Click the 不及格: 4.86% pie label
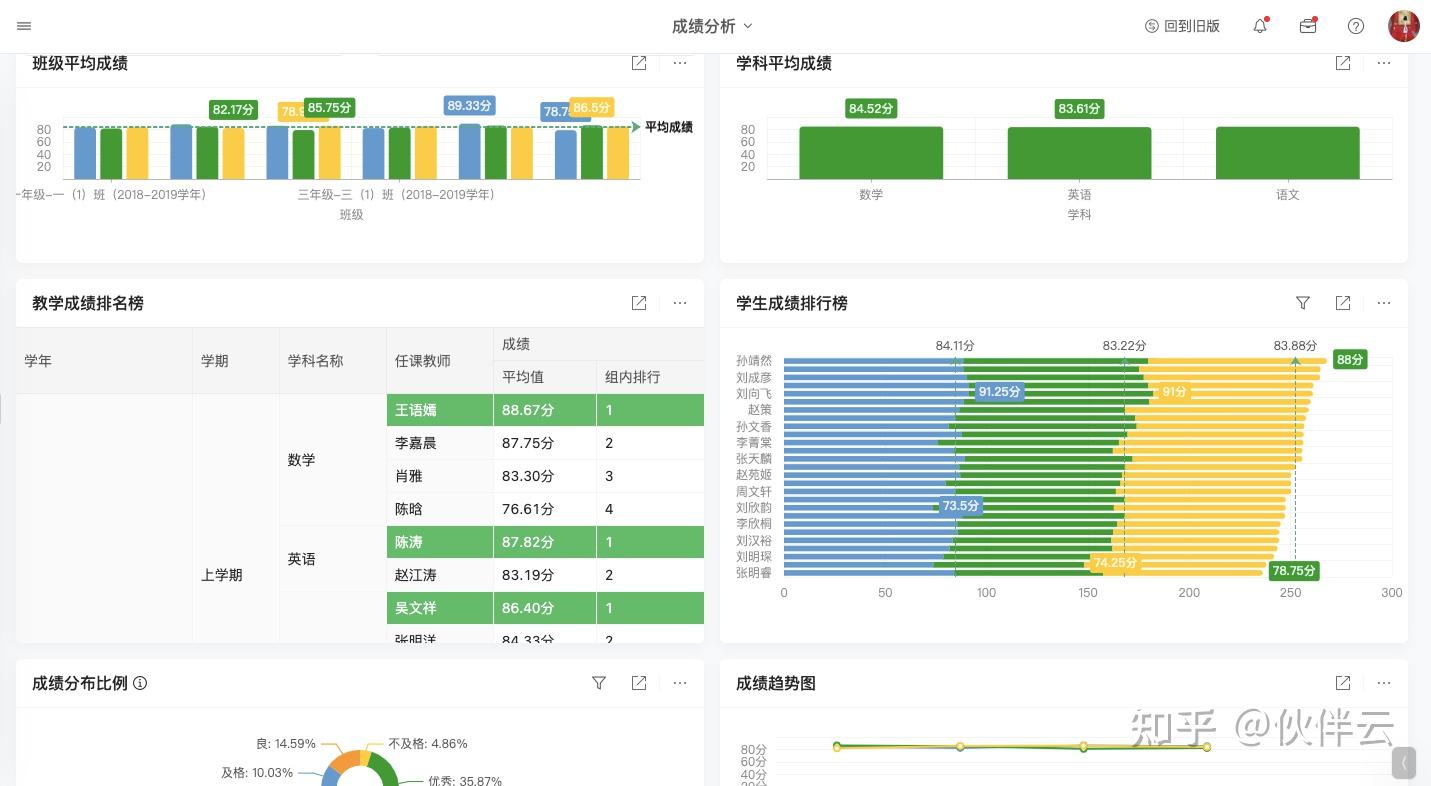This screenshot has width=1431, height=786. [428, 744]
